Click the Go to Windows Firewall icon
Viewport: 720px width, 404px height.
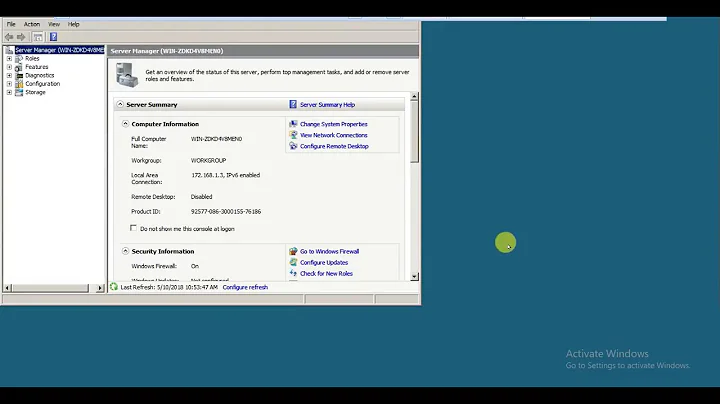pos(293,251)
